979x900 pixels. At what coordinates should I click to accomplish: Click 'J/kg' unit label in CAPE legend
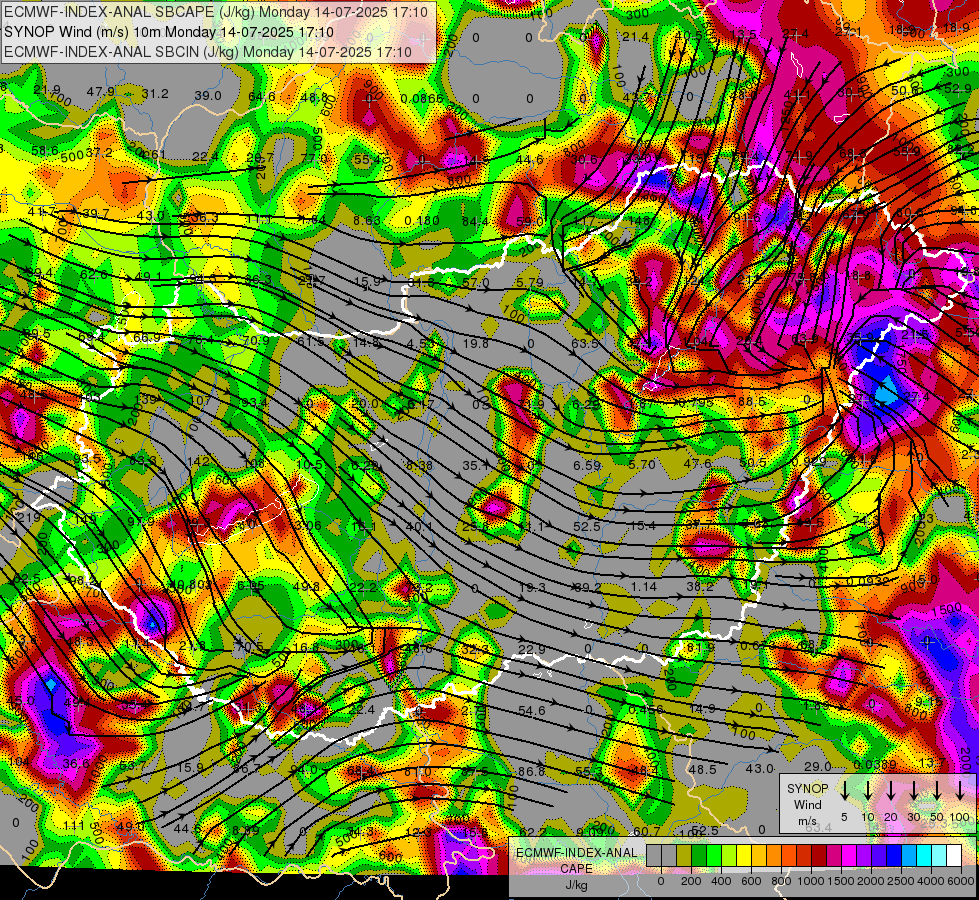tap(576, 885)
